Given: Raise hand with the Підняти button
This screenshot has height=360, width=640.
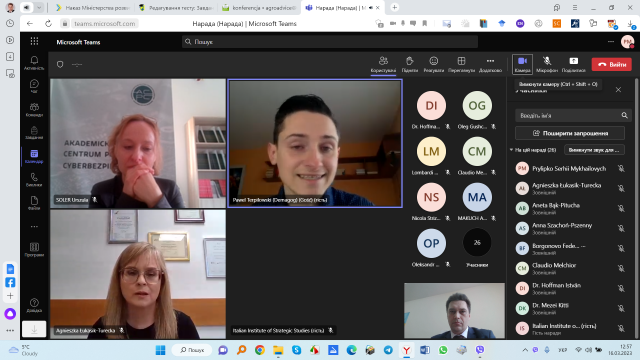Looking at the screenshot, I should coord(409,64).
